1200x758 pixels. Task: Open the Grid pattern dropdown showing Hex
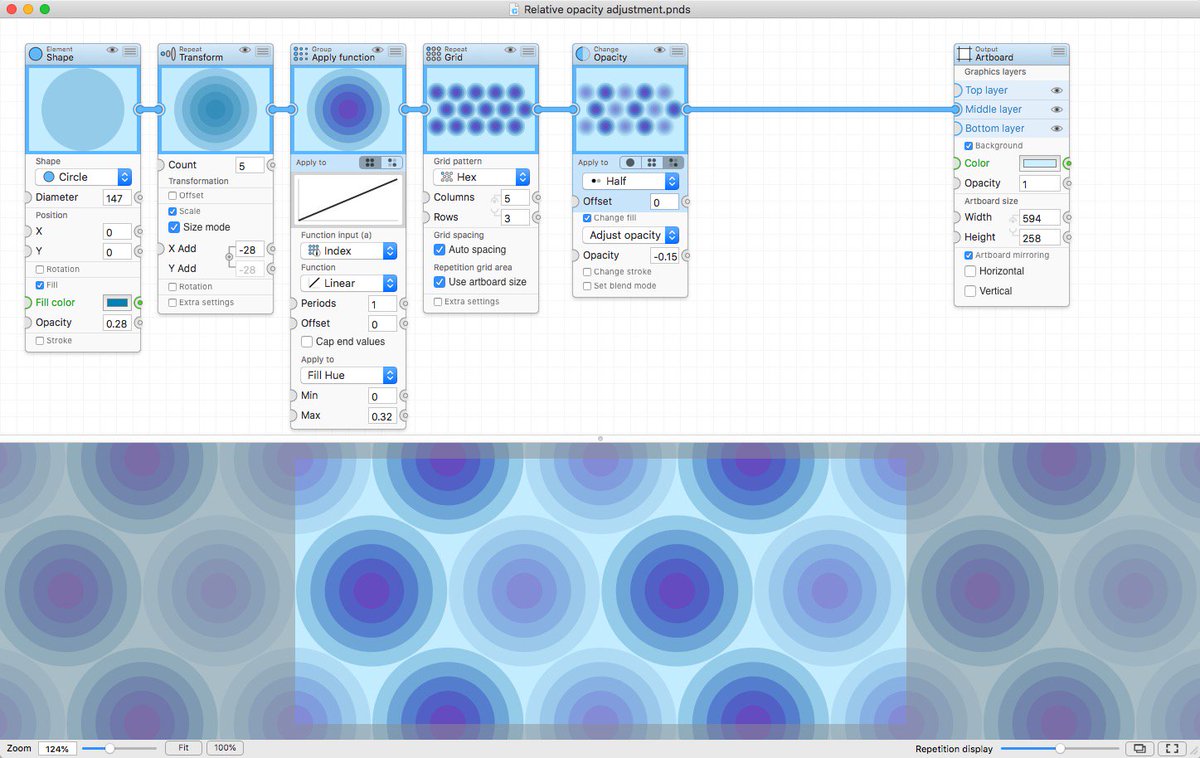click(x=482, y=176)
